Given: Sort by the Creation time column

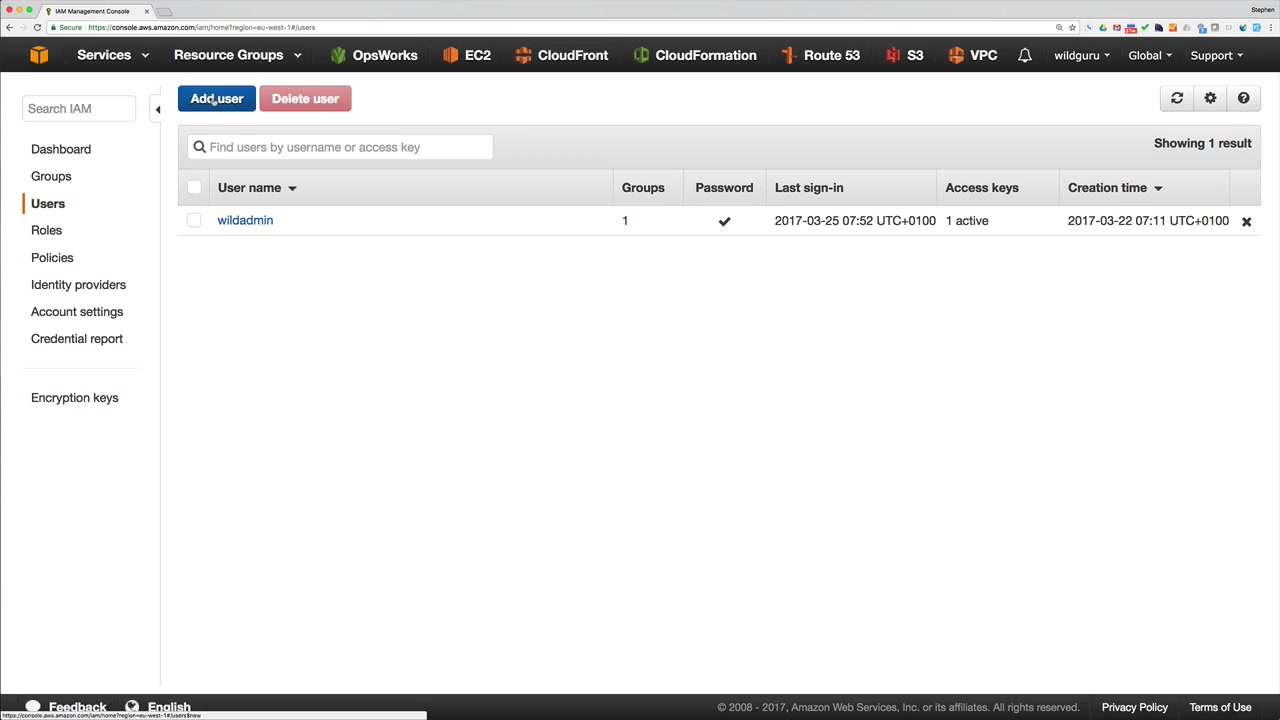Looking at the screenshot, I should click(x=1115, y=187).
